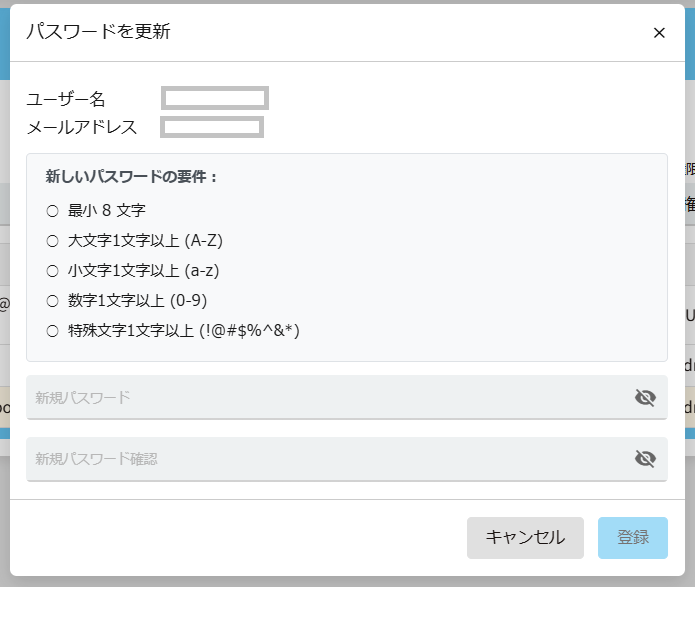This screenshot has height=617, width=695.
Task: Click the メールアドレス value box
Action: 212,127
